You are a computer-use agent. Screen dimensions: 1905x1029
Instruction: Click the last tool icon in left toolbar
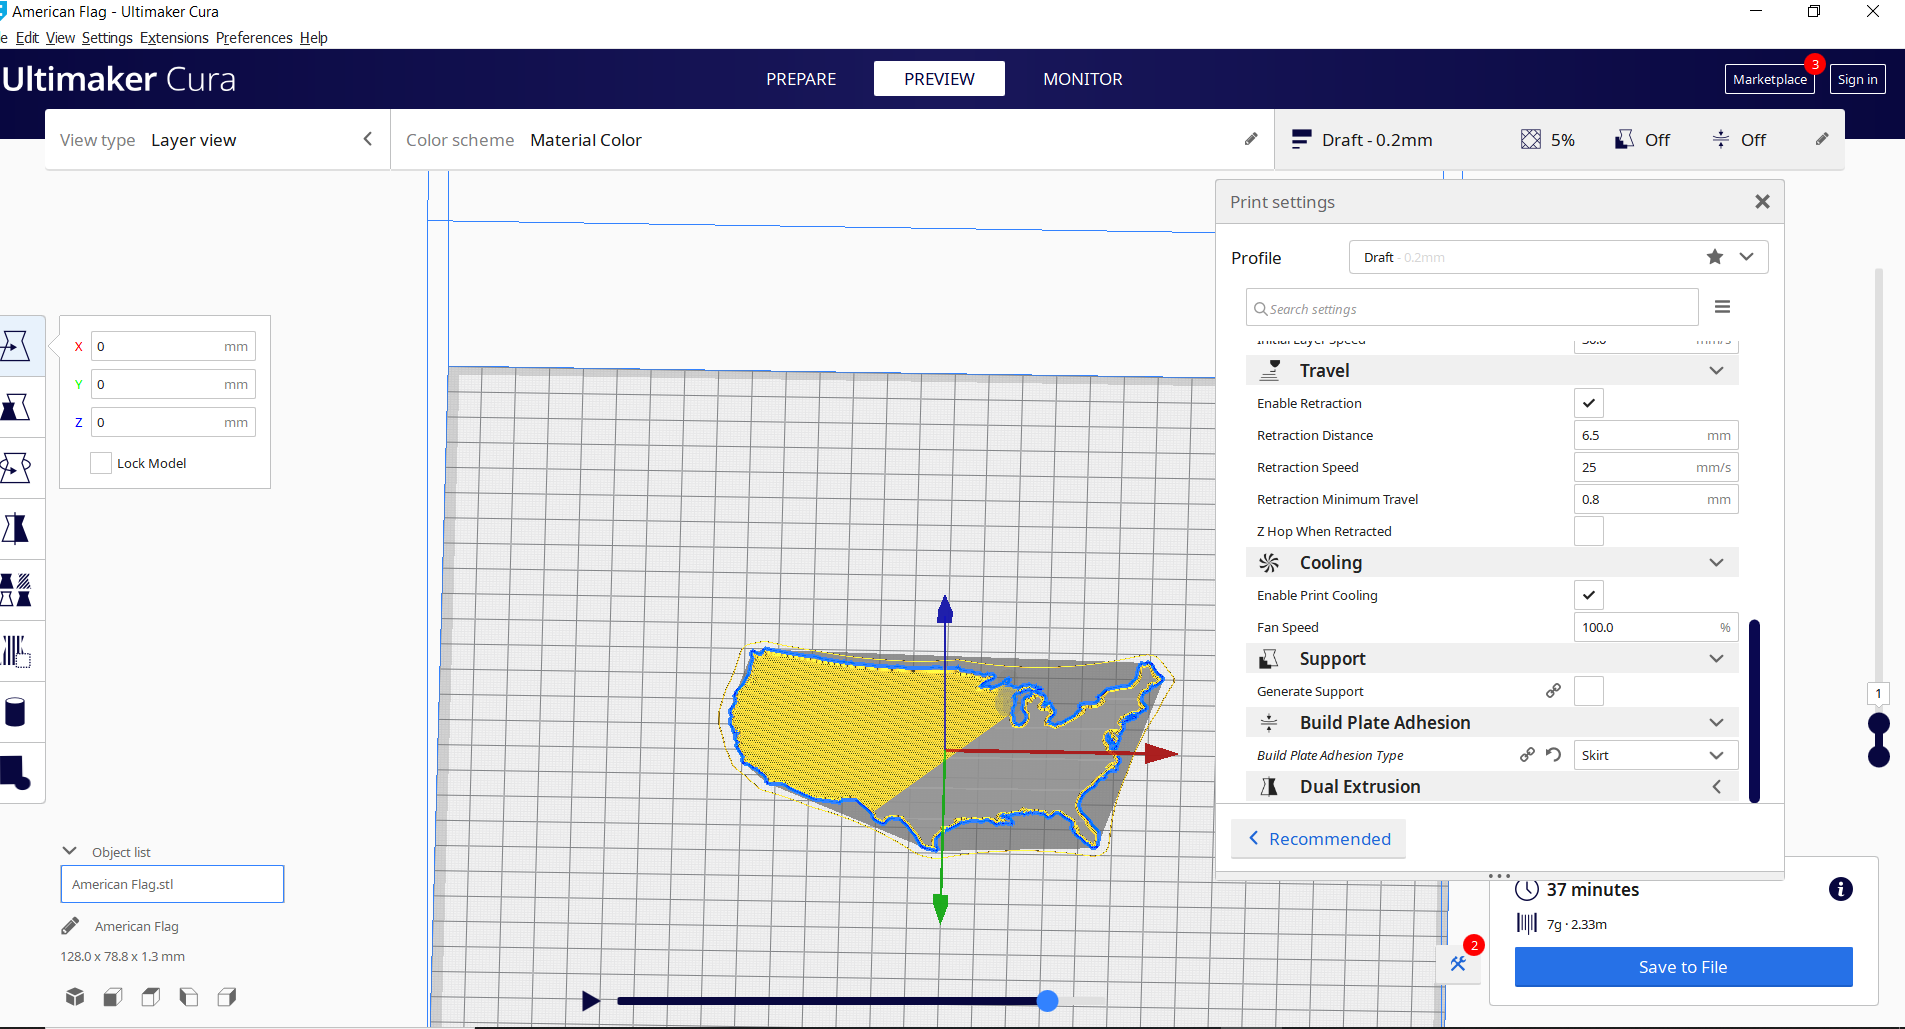click(x=16, y=773)
